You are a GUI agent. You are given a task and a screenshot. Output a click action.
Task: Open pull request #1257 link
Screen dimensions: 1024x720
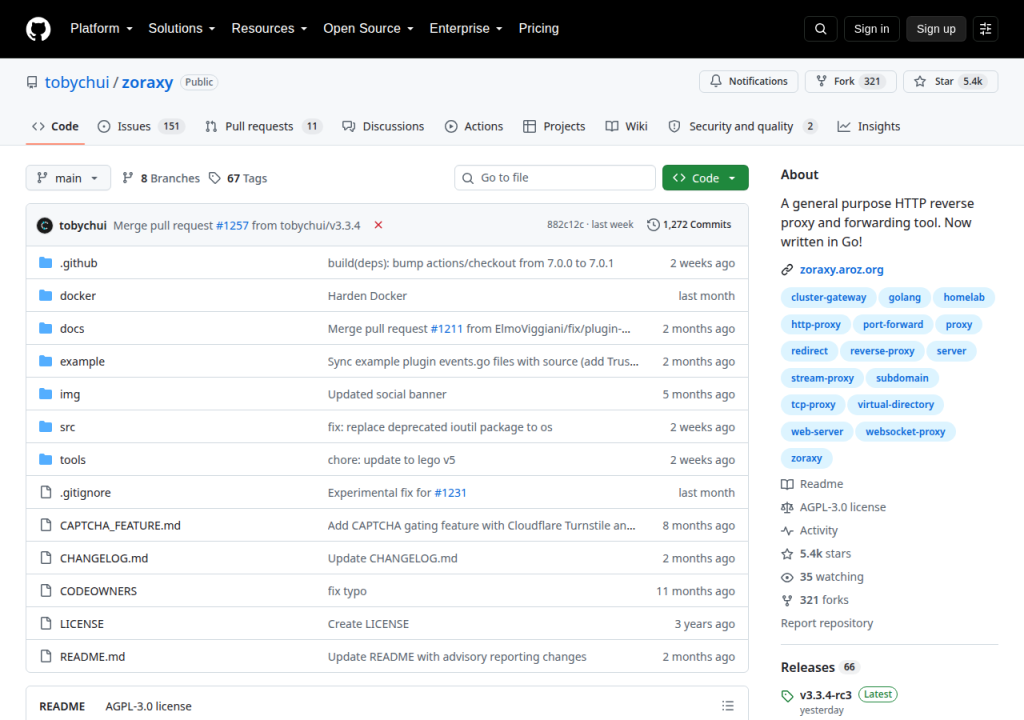click(232, 225)
